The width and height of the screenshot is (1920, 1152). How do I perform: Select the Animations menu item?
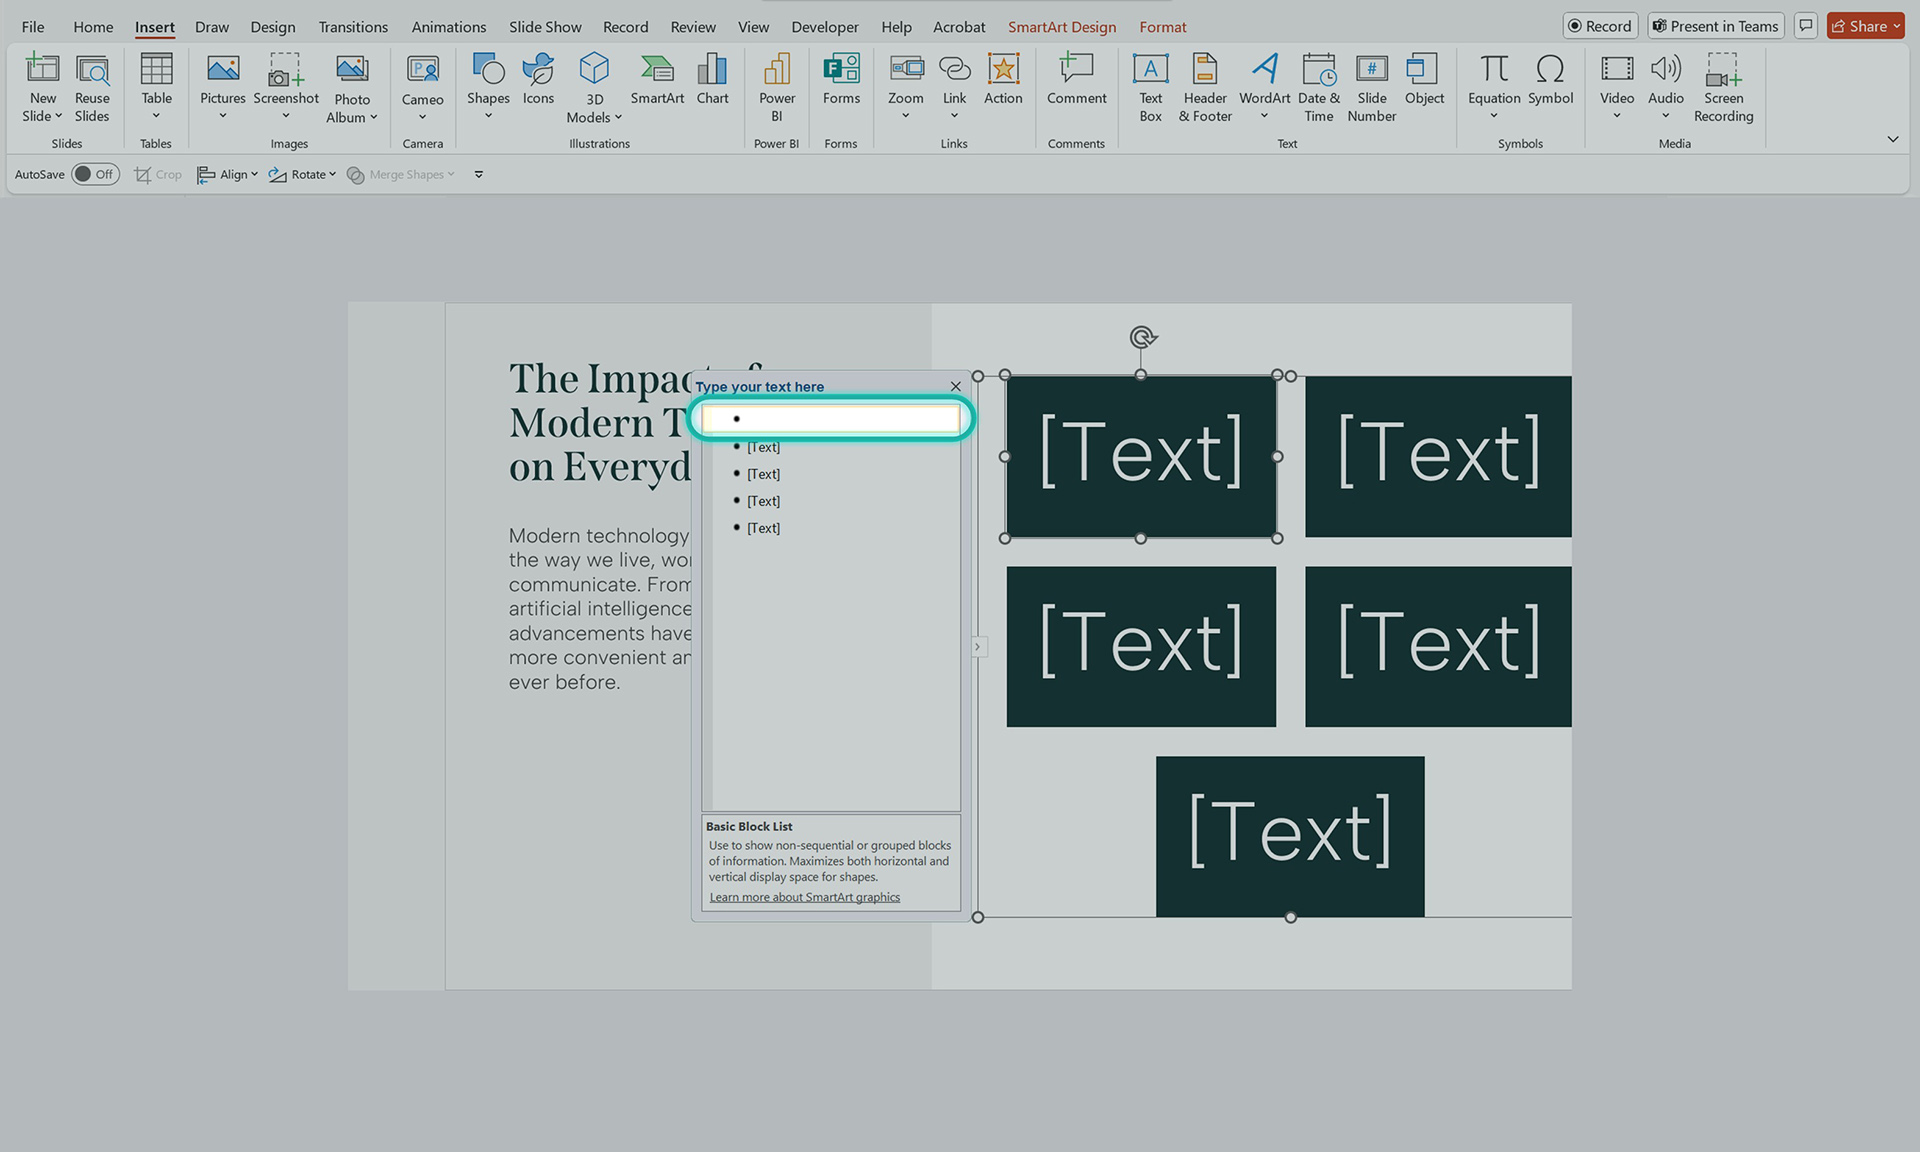[447, 26]
